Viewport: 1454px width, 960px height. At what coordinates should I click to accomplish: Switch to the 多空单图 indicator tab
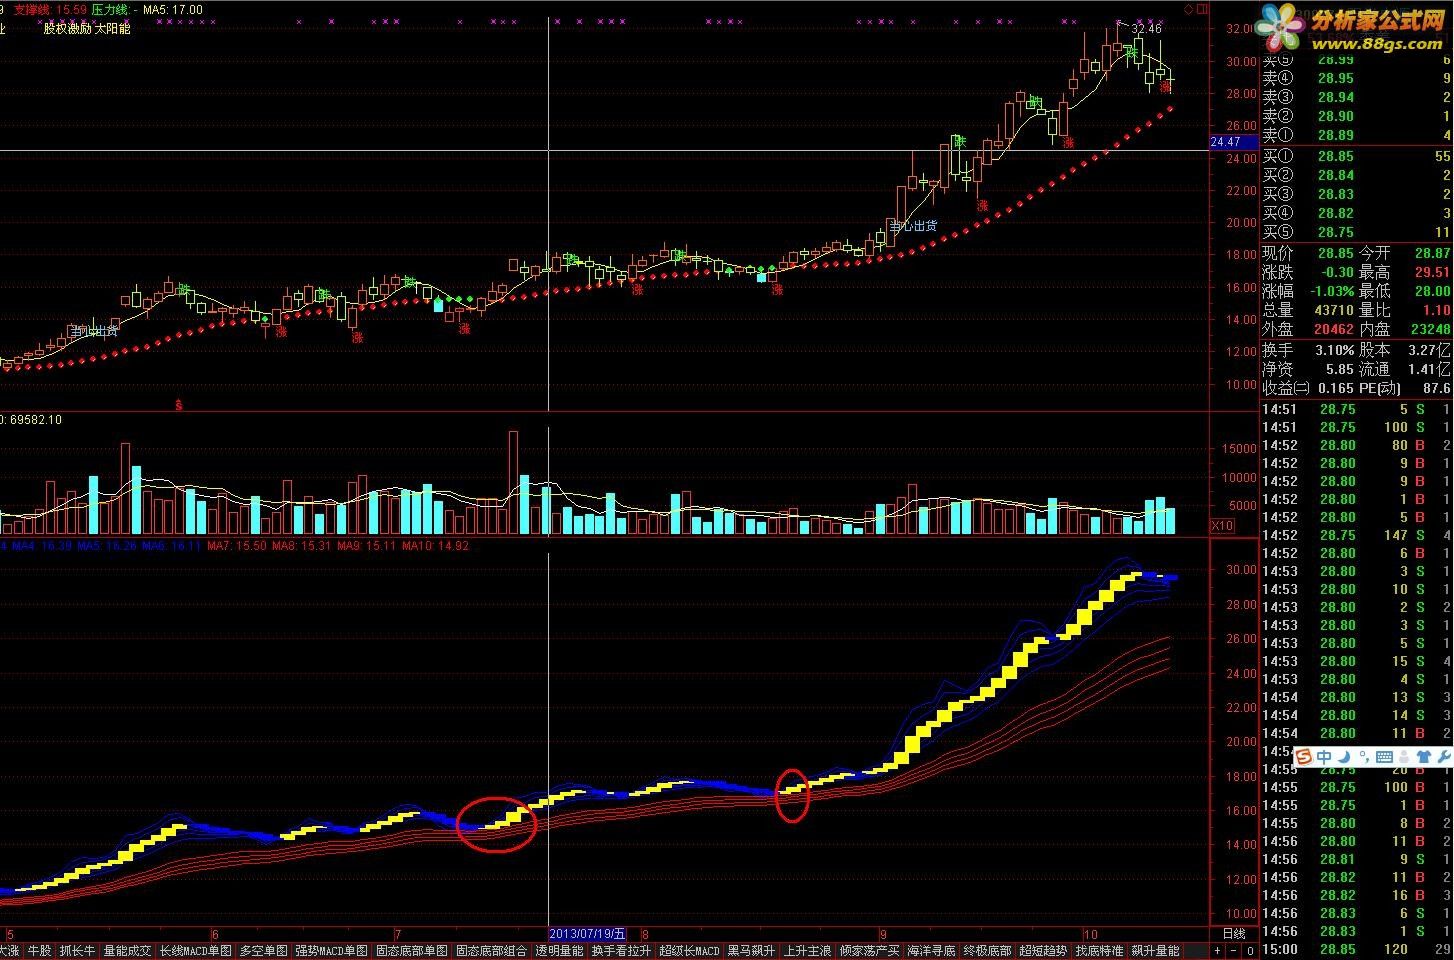263,951
